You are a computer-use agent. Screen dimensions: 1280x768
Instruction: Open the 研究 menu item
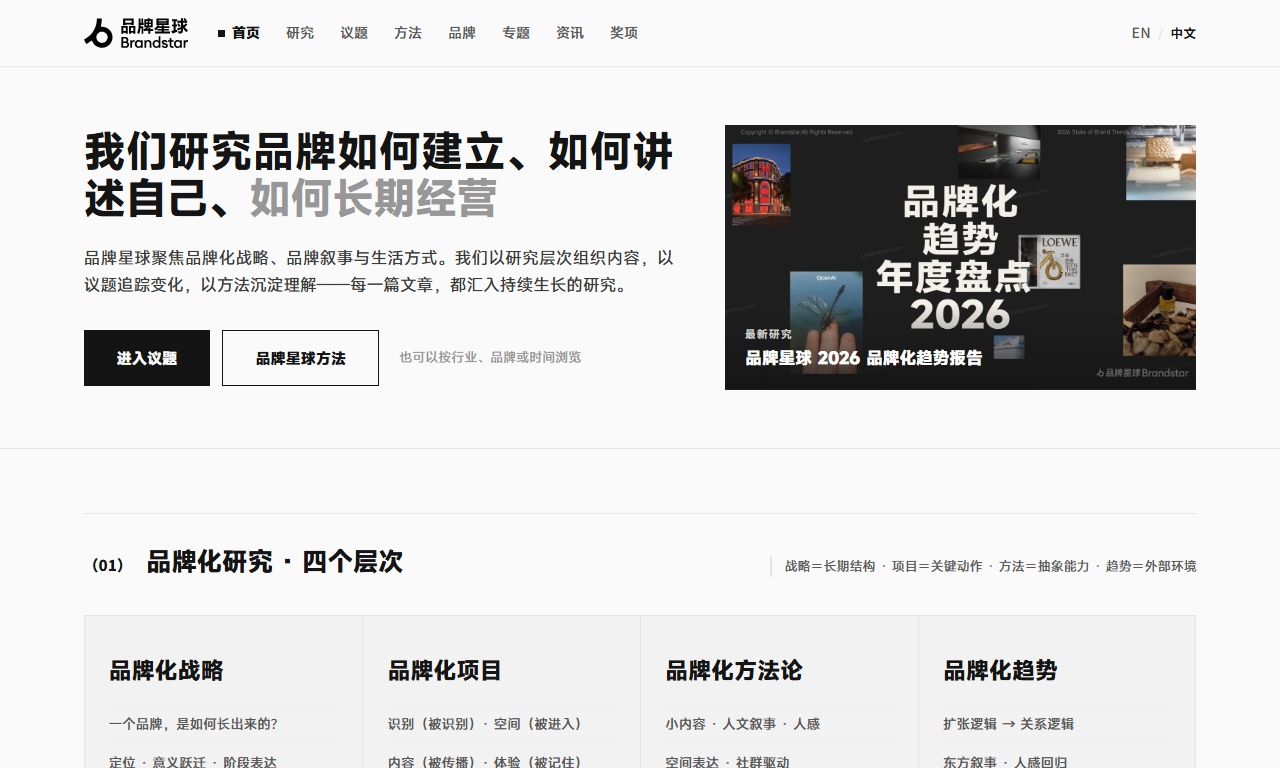click(300, 33)
